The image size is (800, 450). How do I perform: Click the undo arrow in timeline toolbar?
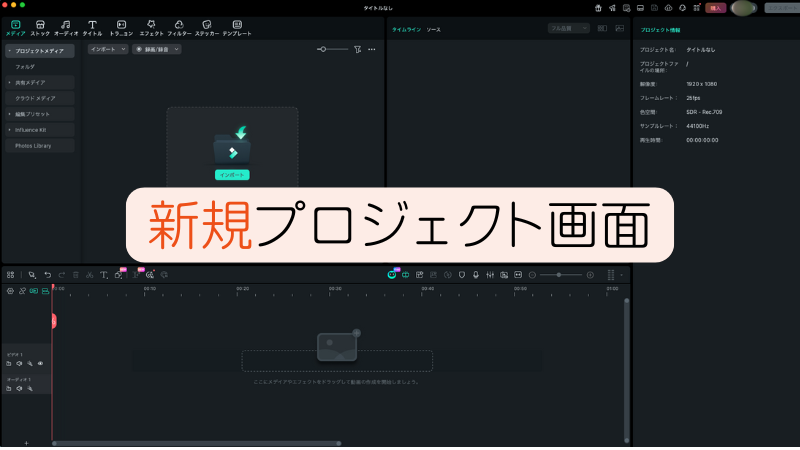tap(47, 274)
